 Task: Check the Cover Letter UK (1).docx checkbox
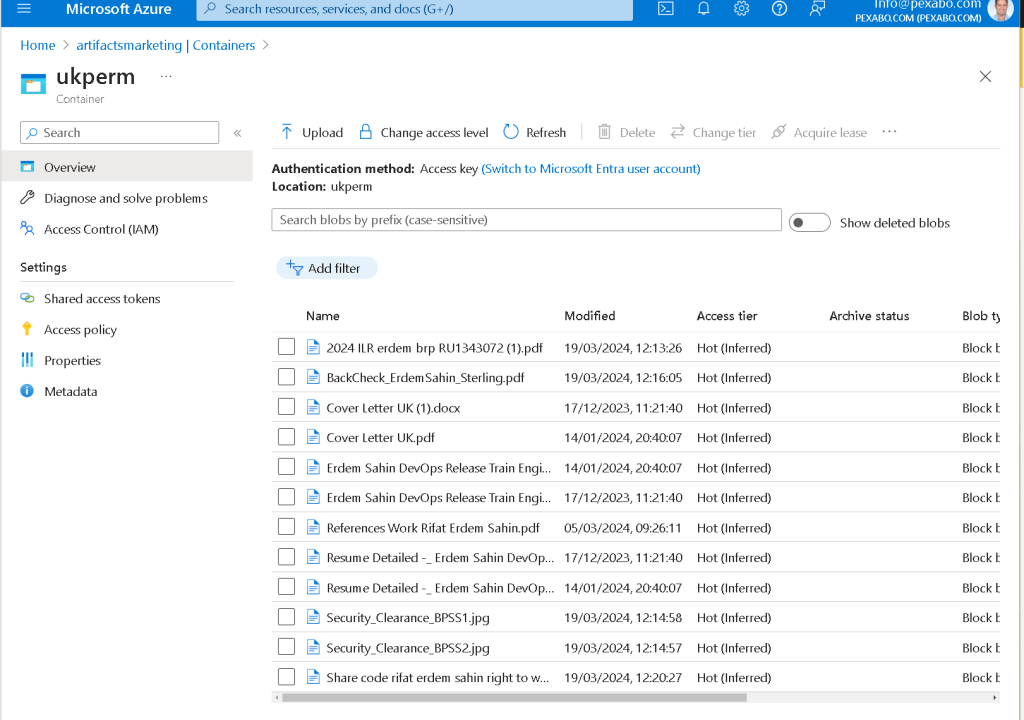(x=286, y=407)
